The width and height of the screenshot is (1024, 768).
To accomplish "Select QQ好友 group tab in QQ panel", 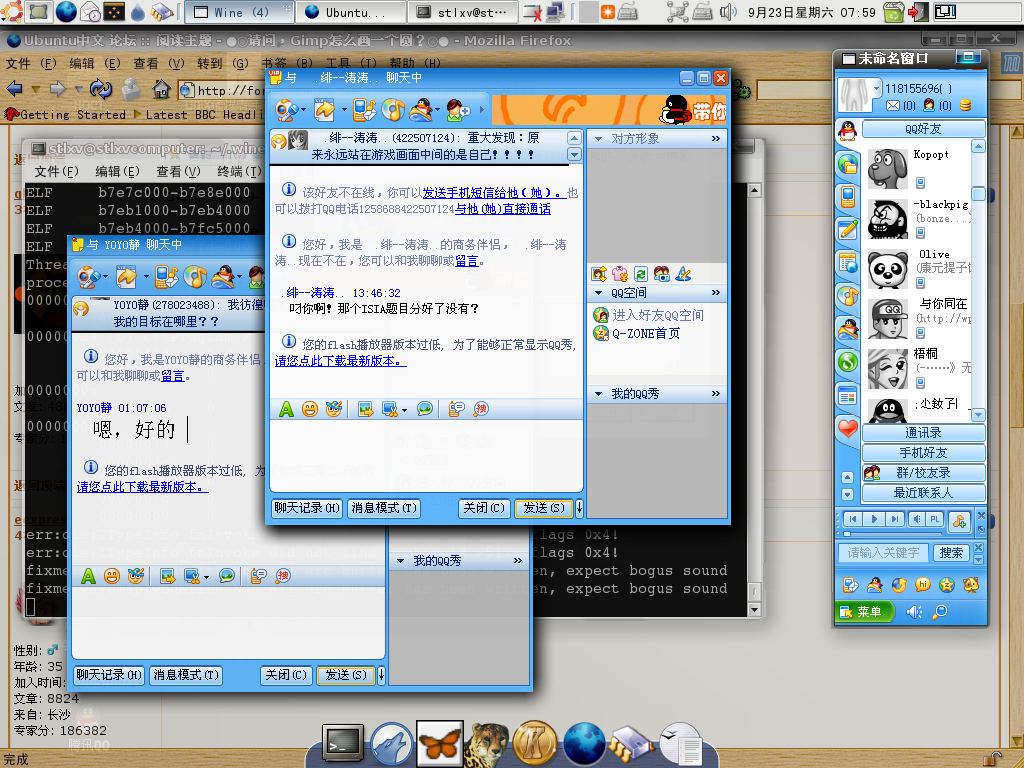I will click(923, 129).
